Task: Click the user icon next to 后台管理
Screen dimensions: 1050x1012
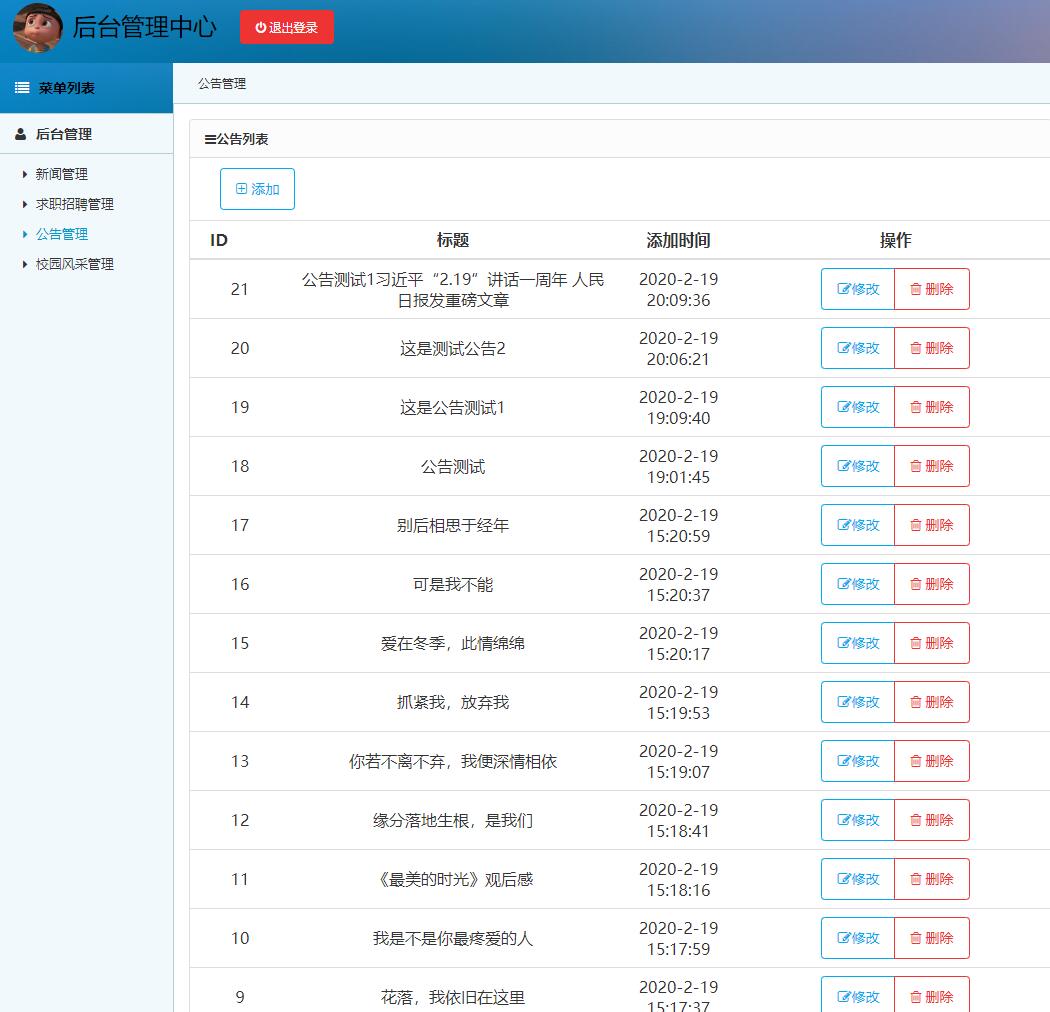Action: (x=21, y=133)
